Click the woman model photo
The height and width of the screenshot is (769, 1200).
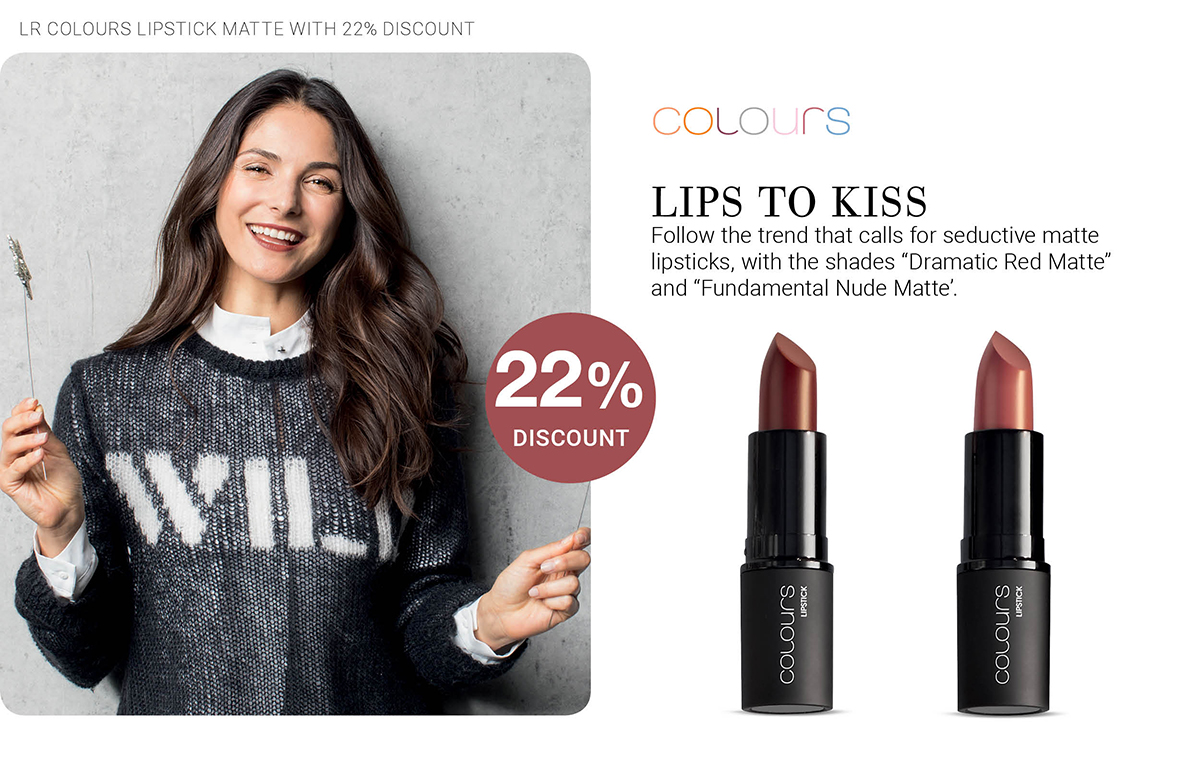click(x=295, y=383)
